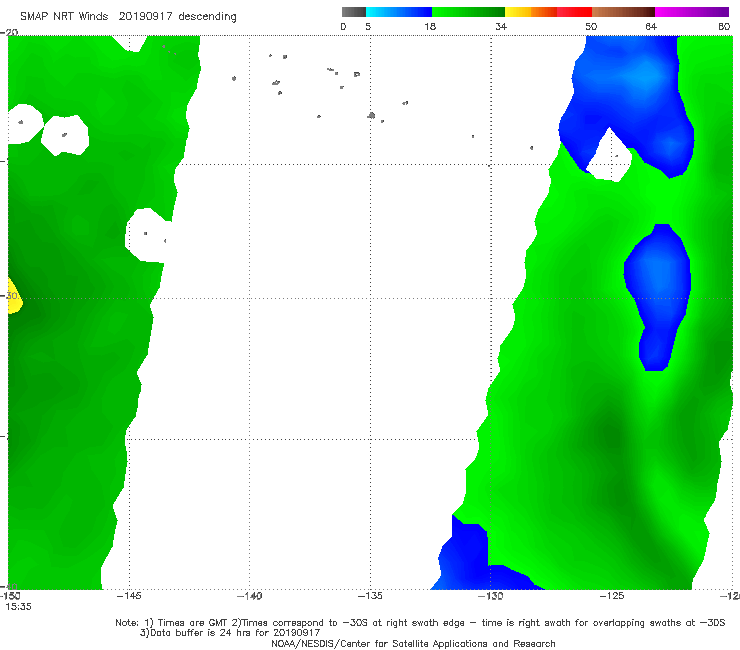Click the color bar label '18'
This screenshot has height=650, width=740.
coord(430,27)
